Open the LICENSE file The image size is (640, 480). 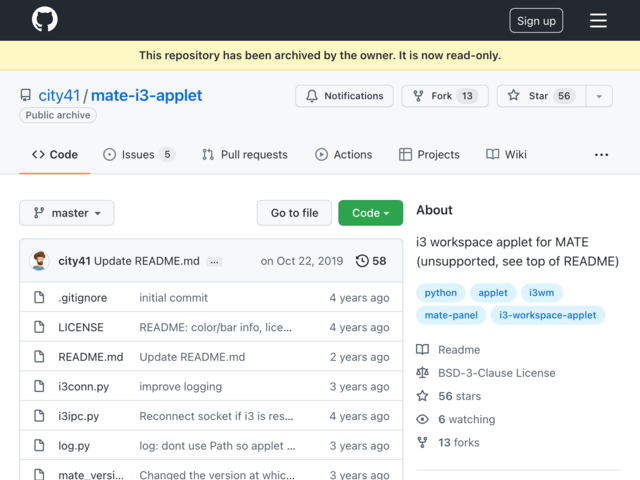(81, 327)
